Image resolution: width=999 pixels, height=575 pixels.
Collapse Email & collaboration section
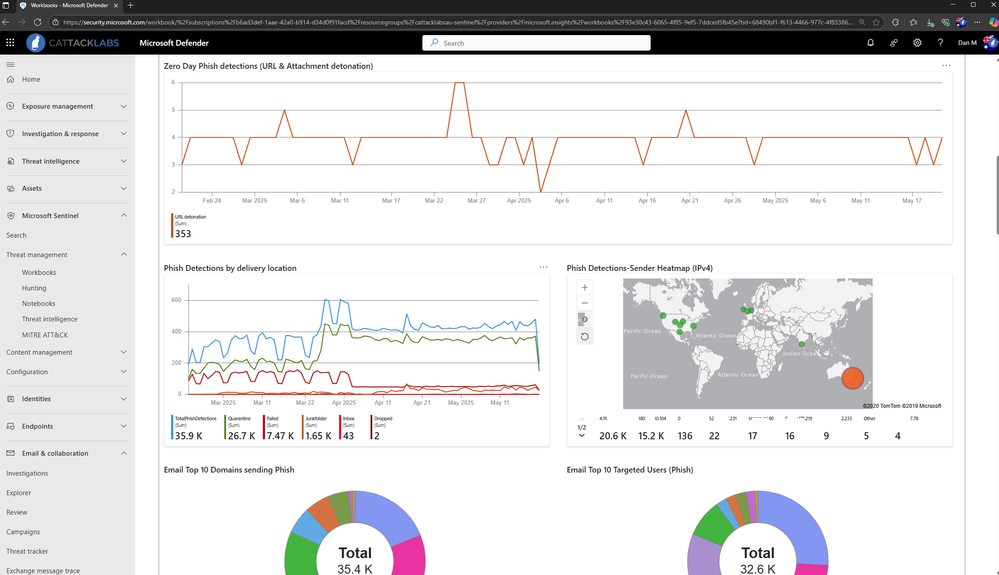pyautogui.click(x=124, y=453)
